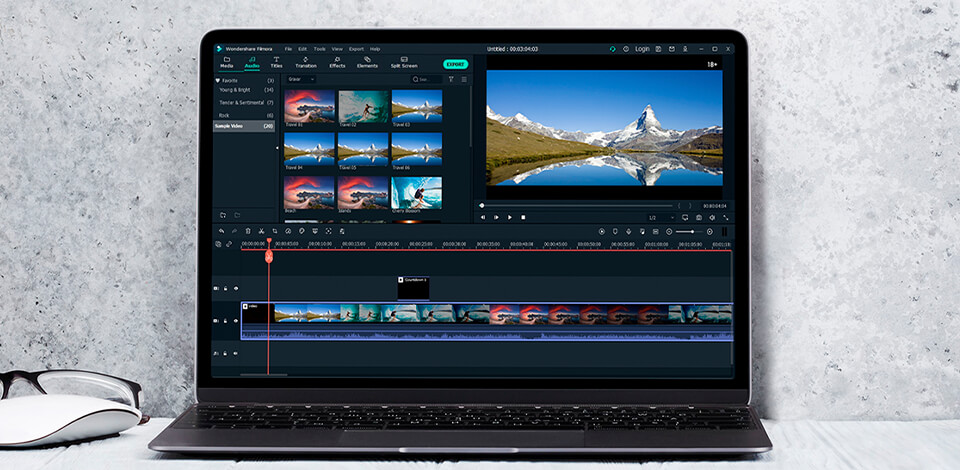Select the Tender & Sentimental category
Viewport: 960px width, 470px height.
[246, 103]
